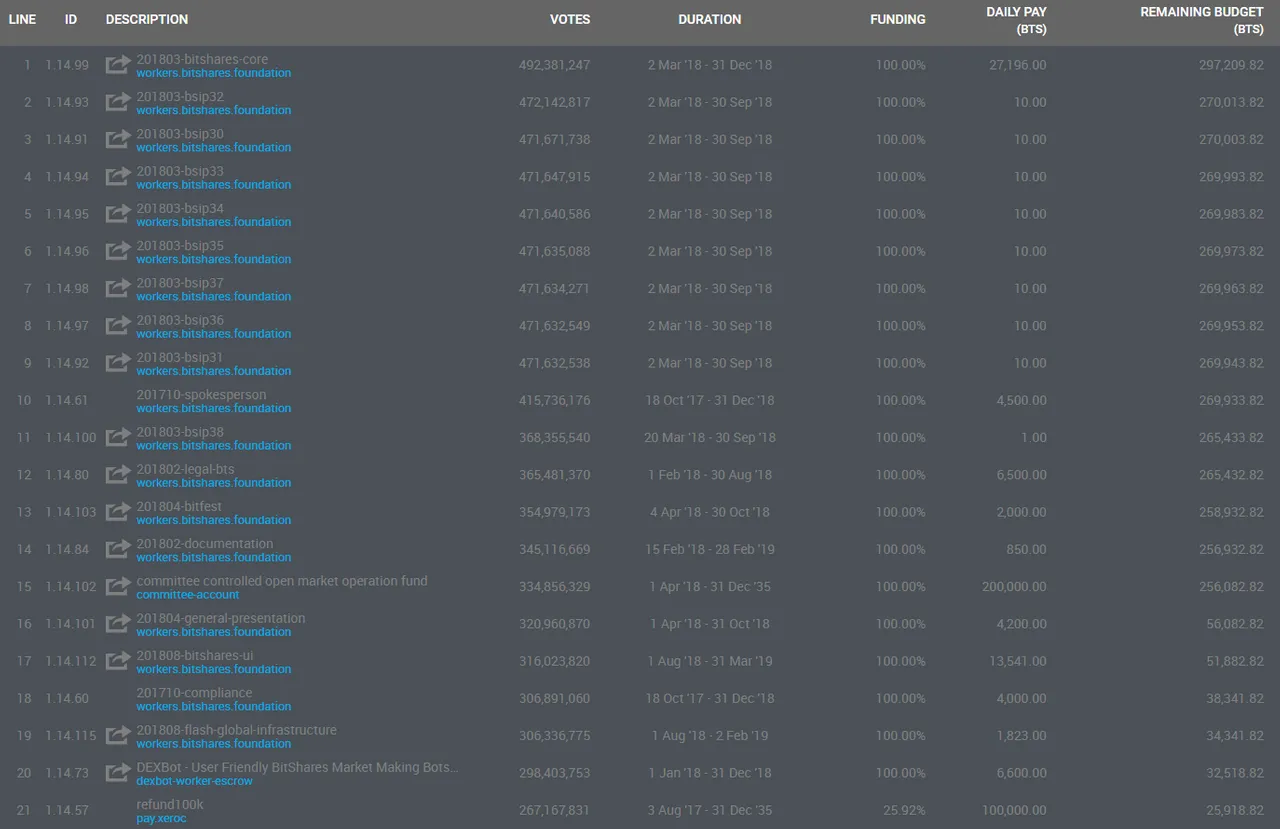Click vote count 267,167,831
This screenshot has width=1280, height=829.
pyautogui.click(x=555, y=810)
